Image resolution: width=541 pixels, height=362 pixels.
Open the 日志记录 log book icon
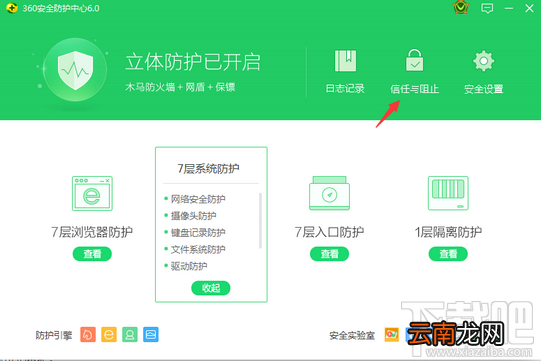point(345,61)
